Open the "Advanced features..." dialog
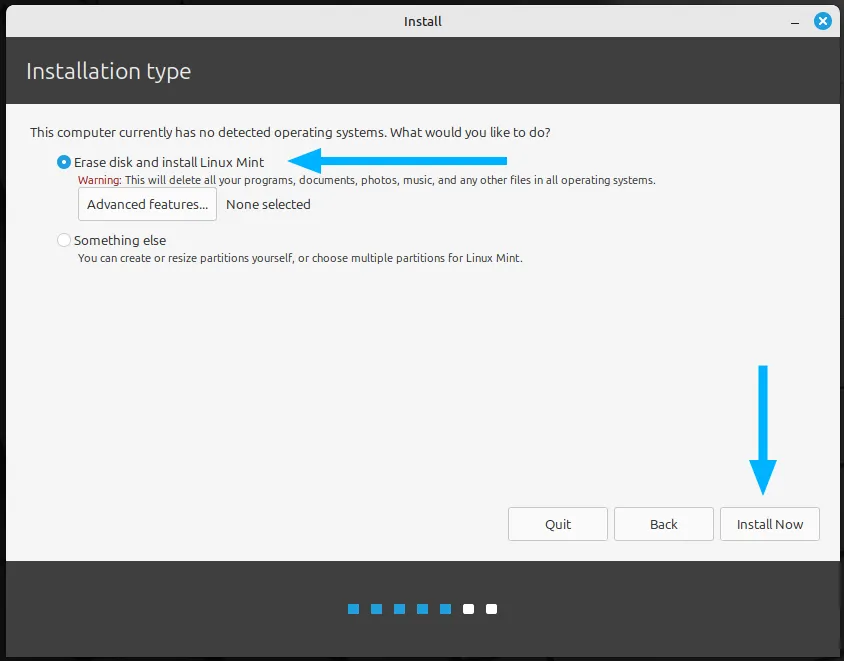This screenshot has width=844, height=661. pyautogui.click(x=147, y=204)
